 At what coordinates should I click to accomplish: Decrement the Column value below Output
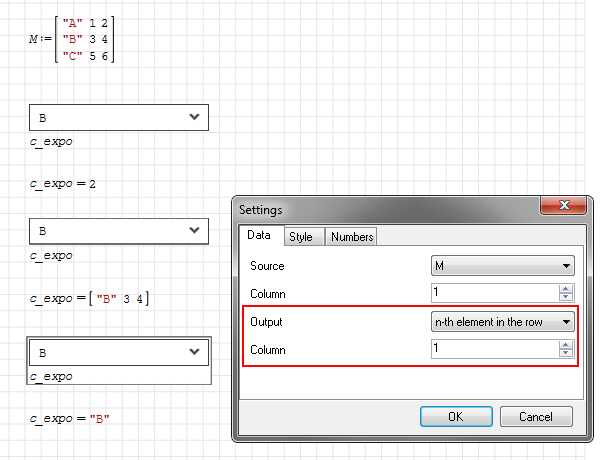click(567, 354)
